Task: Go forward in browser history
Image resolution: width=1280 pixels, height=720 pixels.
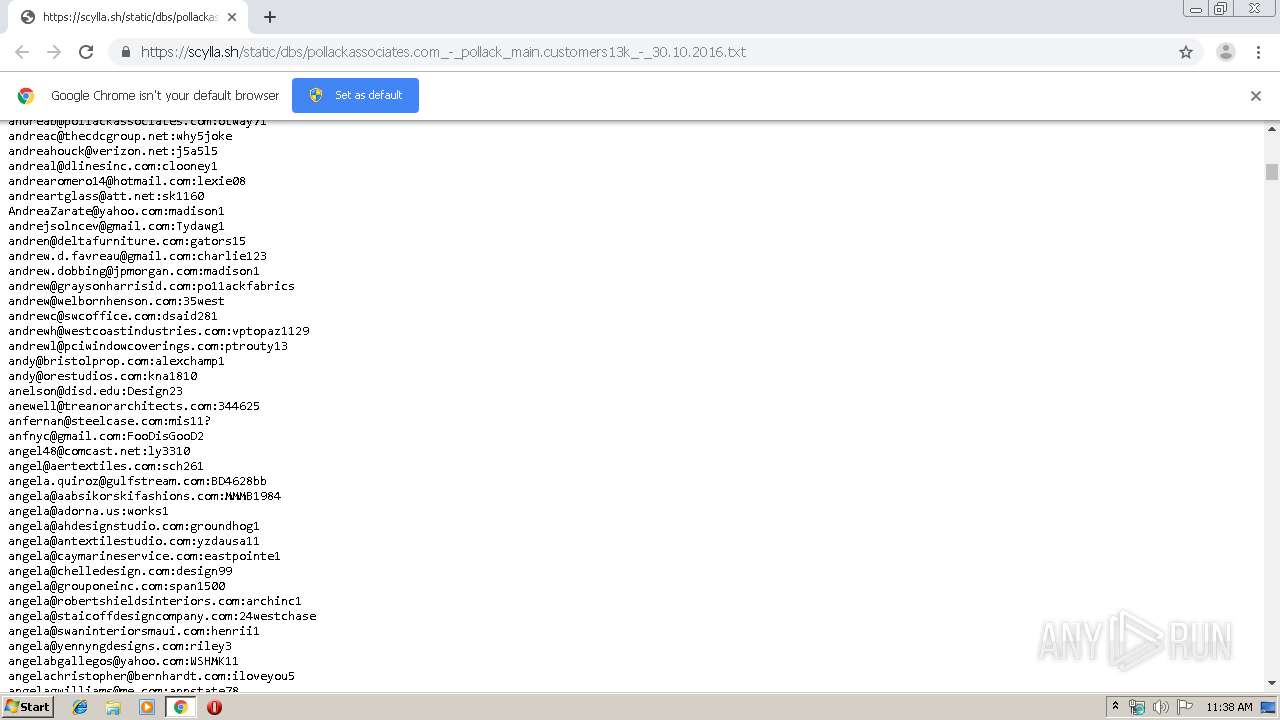Action: 54,52
